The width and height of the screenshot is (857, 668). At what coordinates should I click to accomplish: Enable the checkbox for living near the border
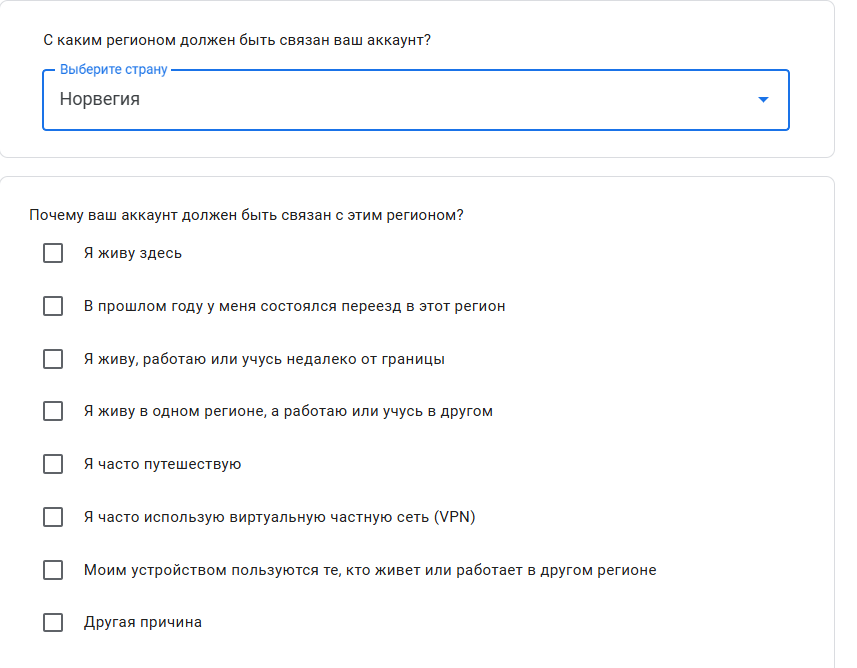[53, 359]
